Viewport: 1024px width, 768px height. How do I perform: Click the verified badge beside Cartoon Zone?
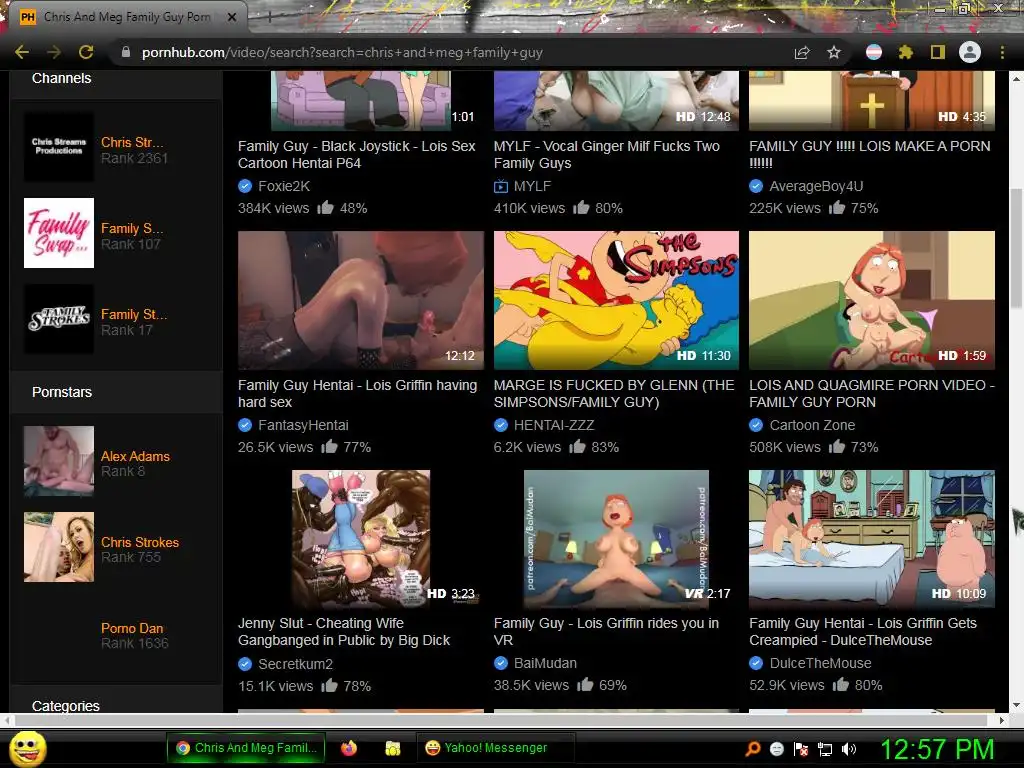coord(756,425)
